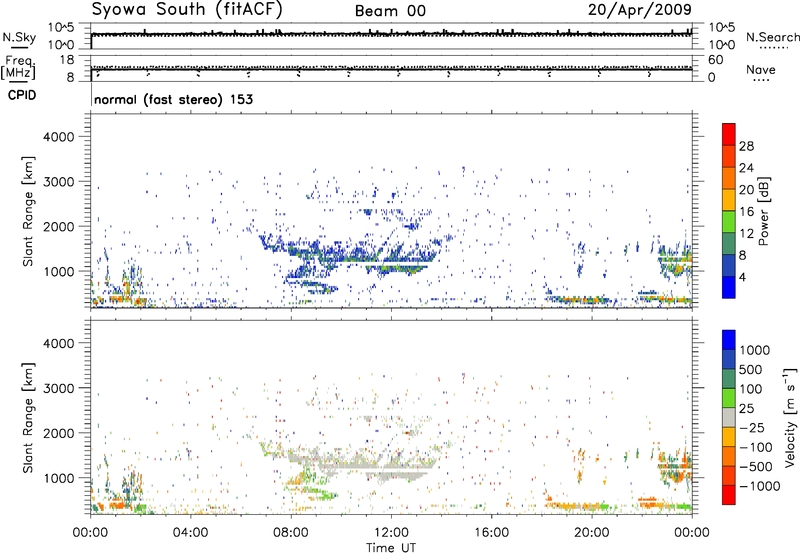
Task: Click the '3000' tick on velocity panel
Action: [59, 388]
